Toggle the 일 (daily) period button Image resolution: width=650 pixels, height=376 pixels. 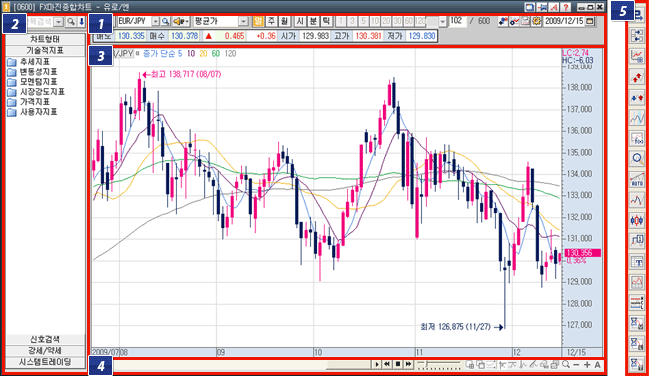(x=258, y=21)
